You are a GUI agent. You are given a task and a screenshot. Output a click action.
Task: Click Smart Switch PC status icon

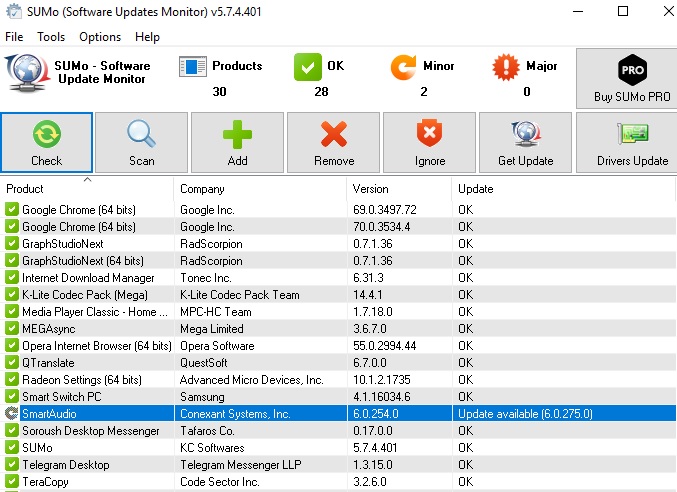coord(12,396)
